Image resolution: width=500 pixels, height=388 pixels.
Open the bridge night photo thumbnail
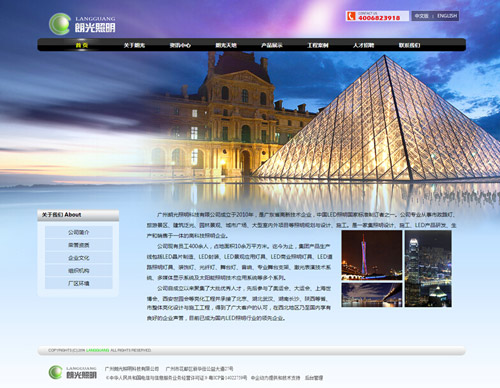click(372, 295)
